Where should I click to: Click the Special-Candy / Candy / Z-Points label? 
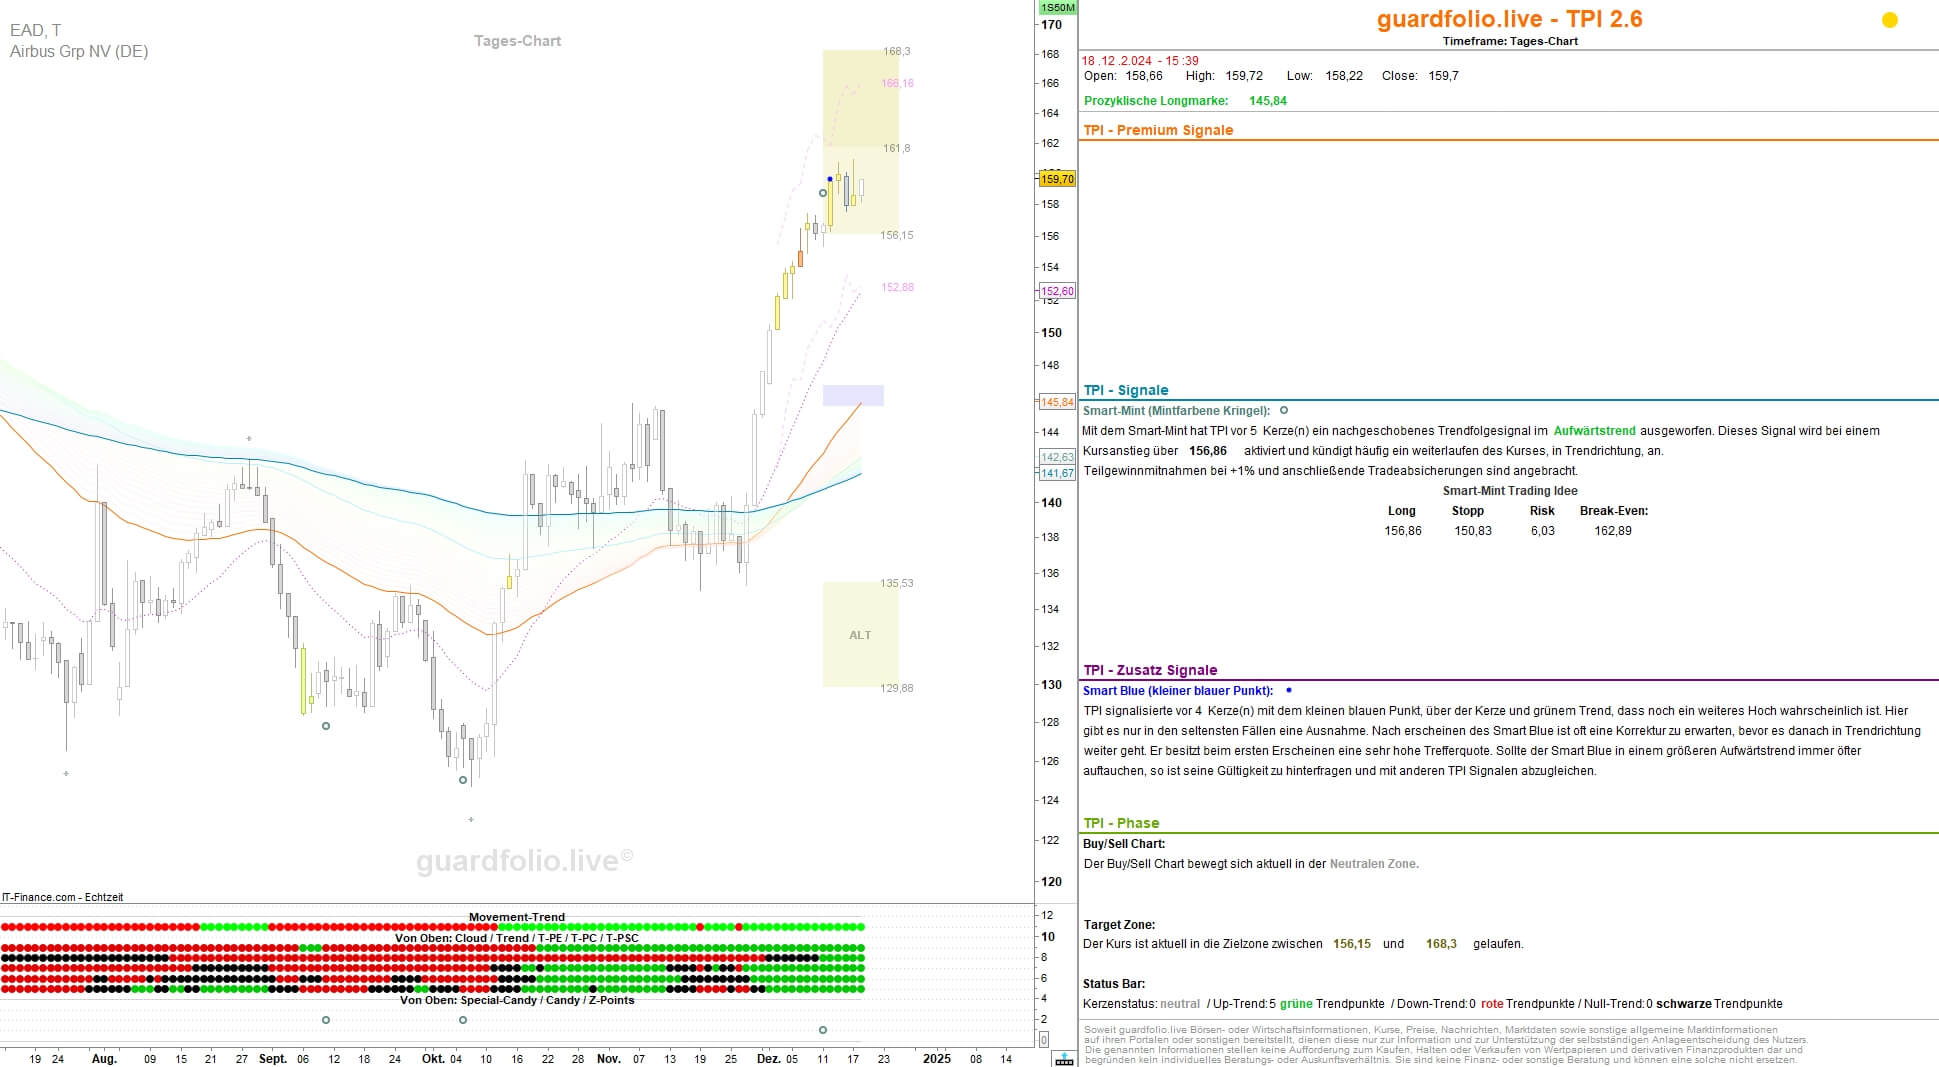pyautogui.click(x=517, y=1000)
